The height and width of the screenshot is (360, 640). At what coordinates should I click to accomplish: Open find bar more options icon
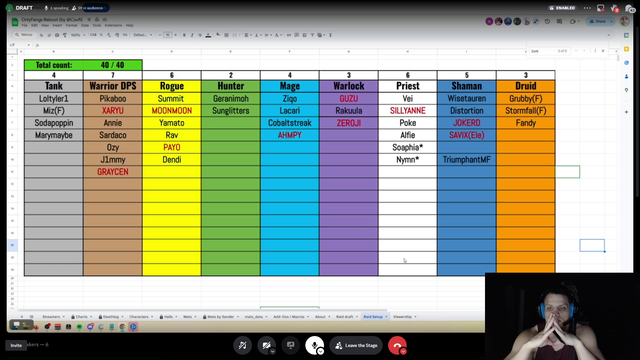click(595, 51)
